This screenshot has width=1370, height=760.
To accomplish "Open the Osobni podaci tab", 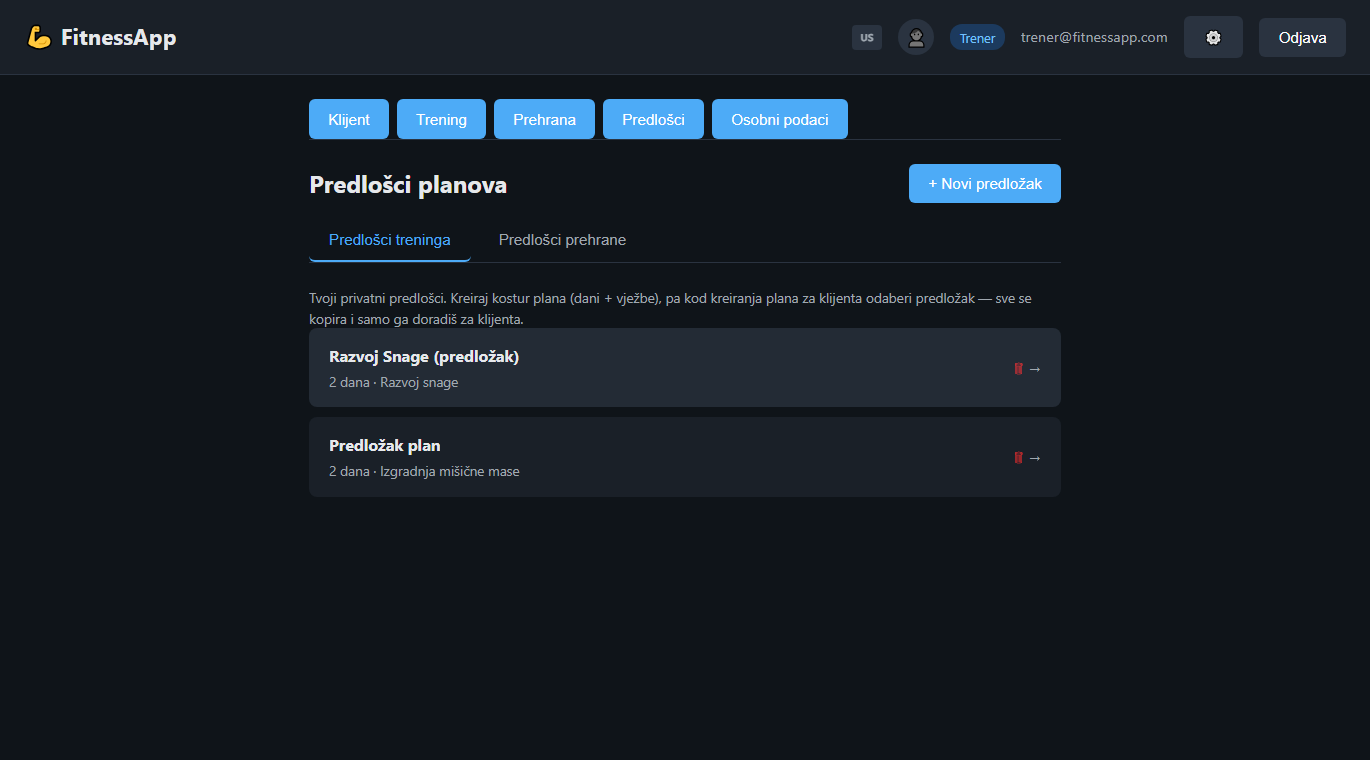I will click(780, 119).
